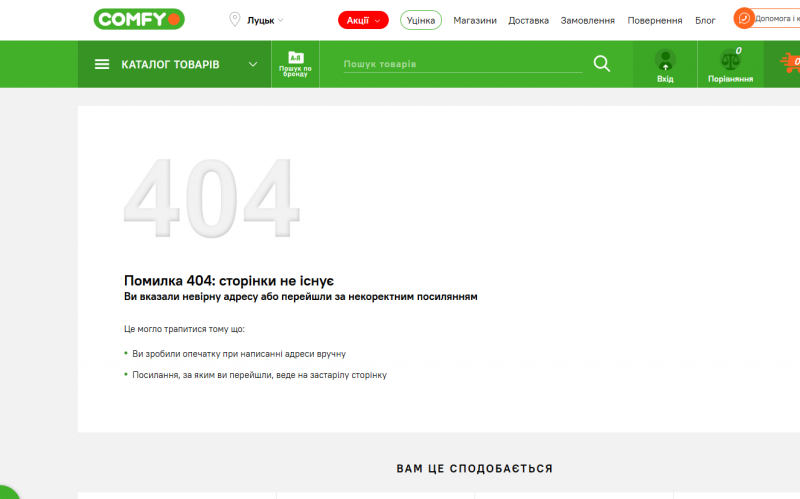The height and width of the screenshot is (499, 800).
Task: Expand the Луцьк city selector
Action: 265,20
